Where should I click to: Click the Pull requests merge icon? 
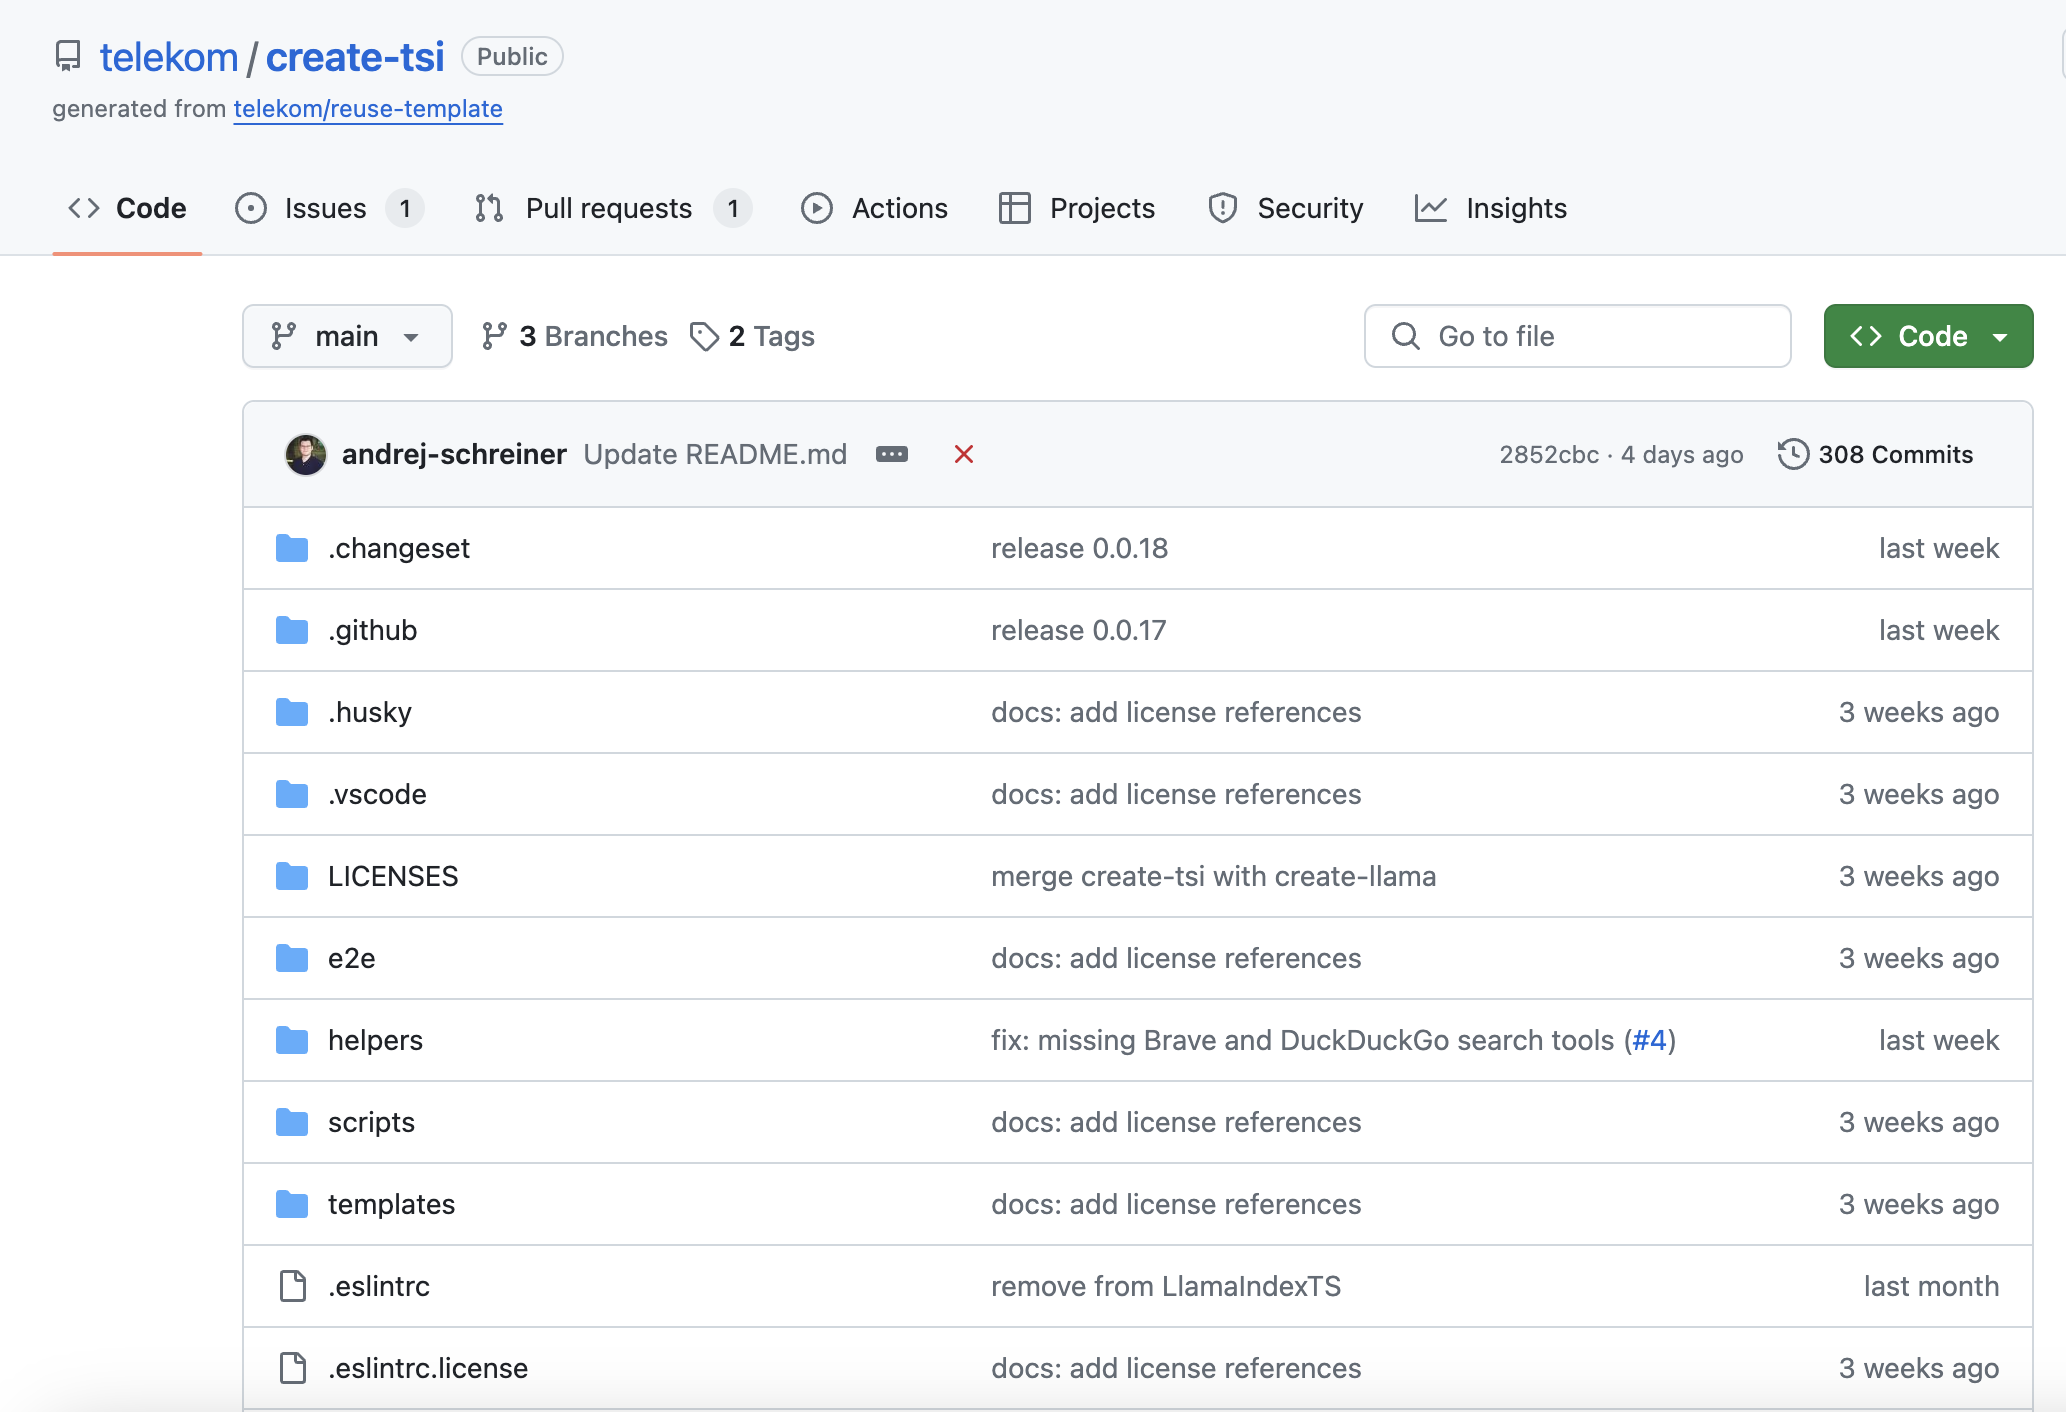[x=489, y=208]
